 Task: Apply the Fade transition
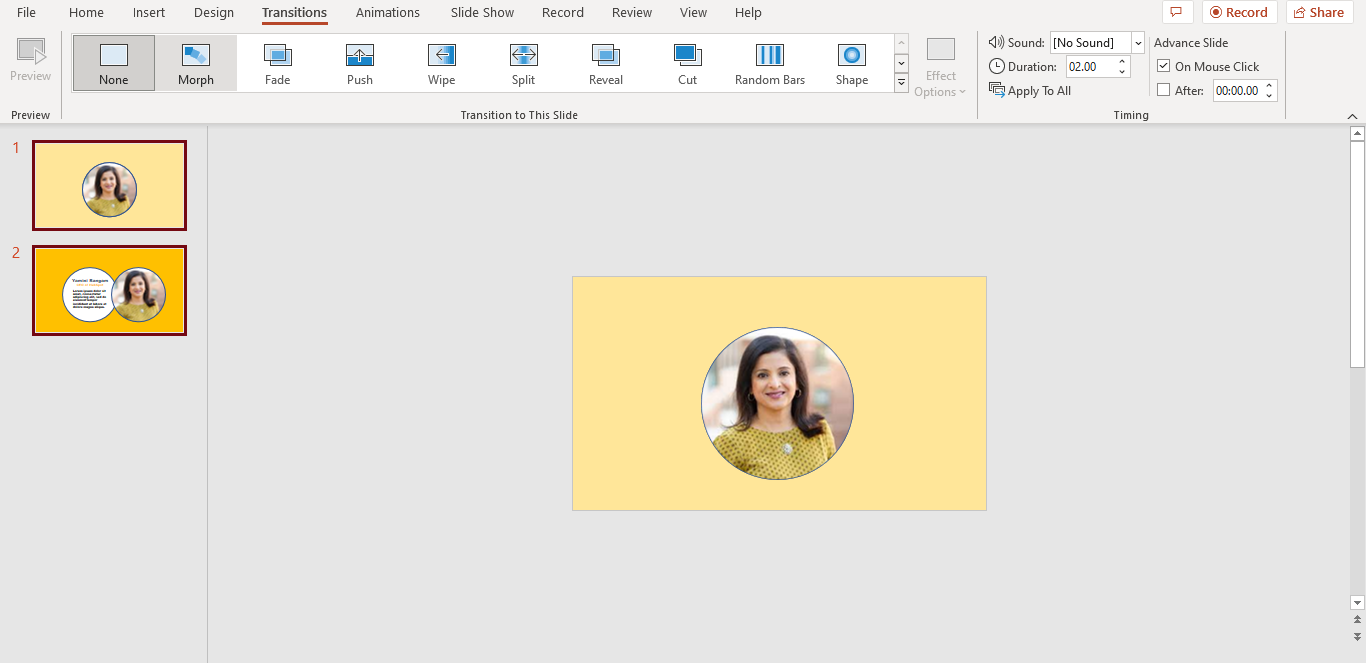278,63
